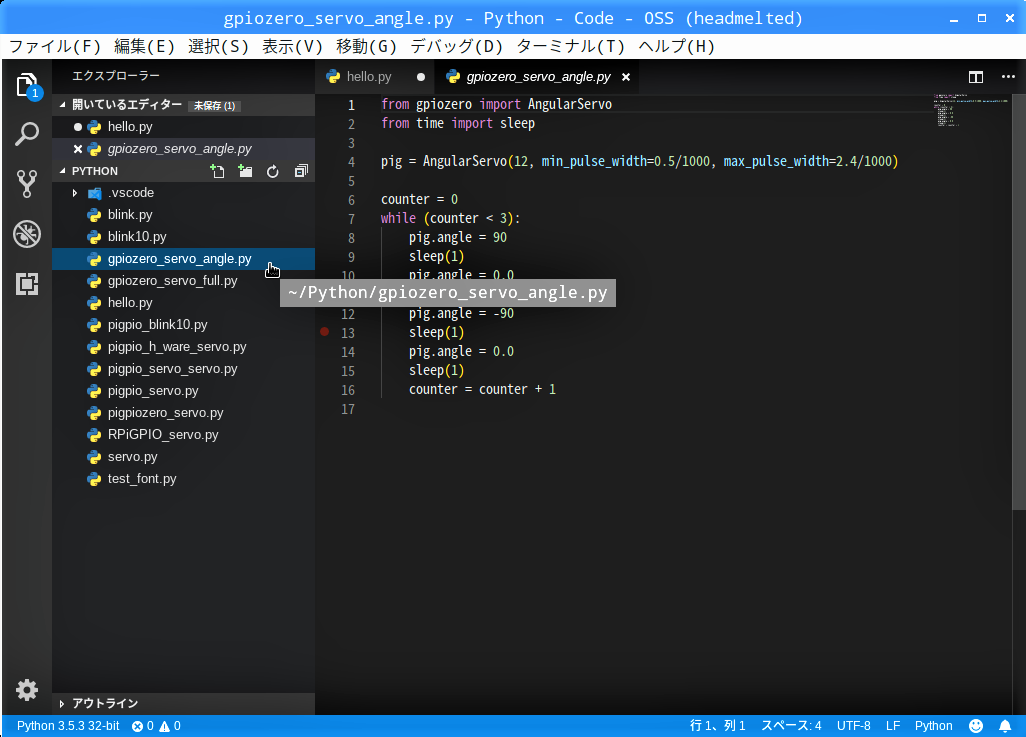Expand the .vscode folder
Image resolution: width=1026 pixels, height=737 pixels.
pos(75,193)
